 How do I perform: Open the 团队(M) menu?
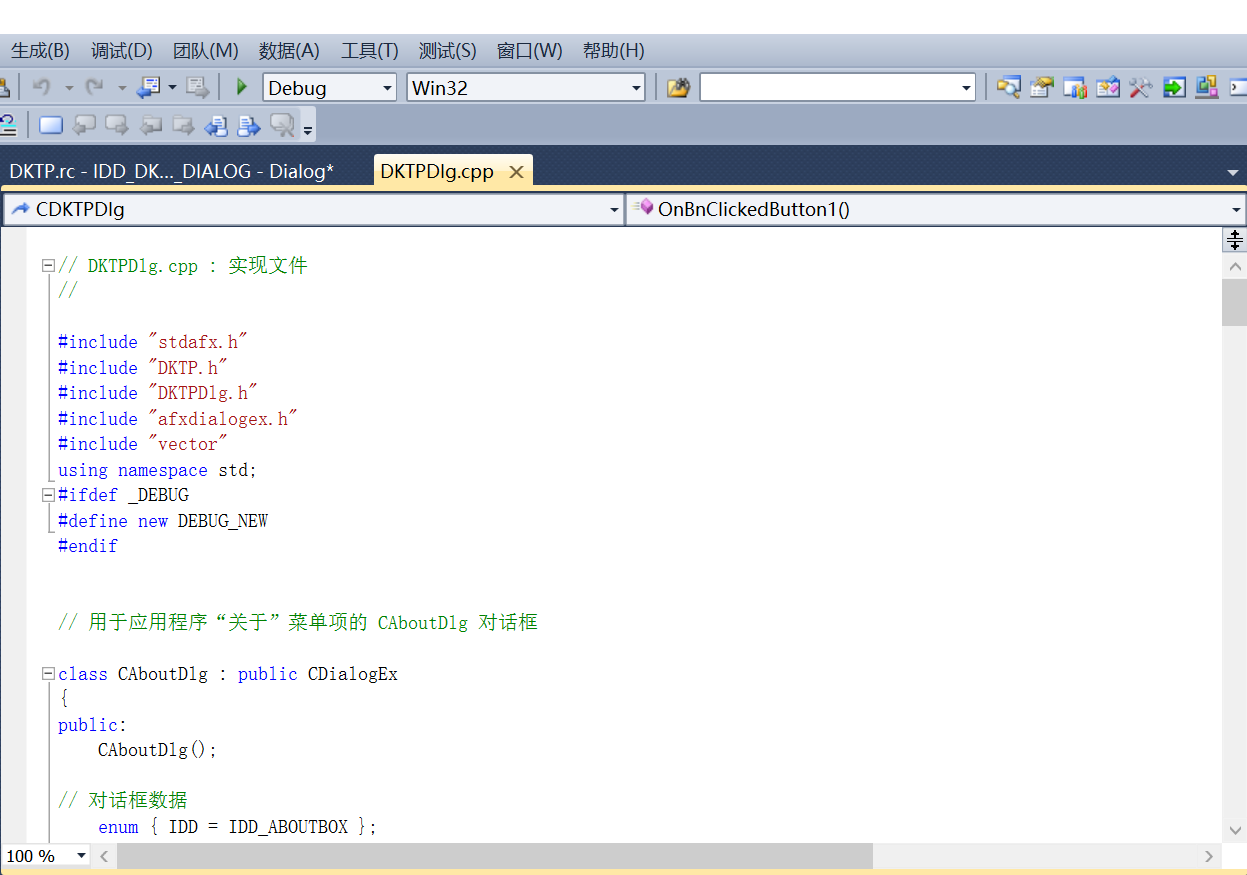(x=206, y=50)
